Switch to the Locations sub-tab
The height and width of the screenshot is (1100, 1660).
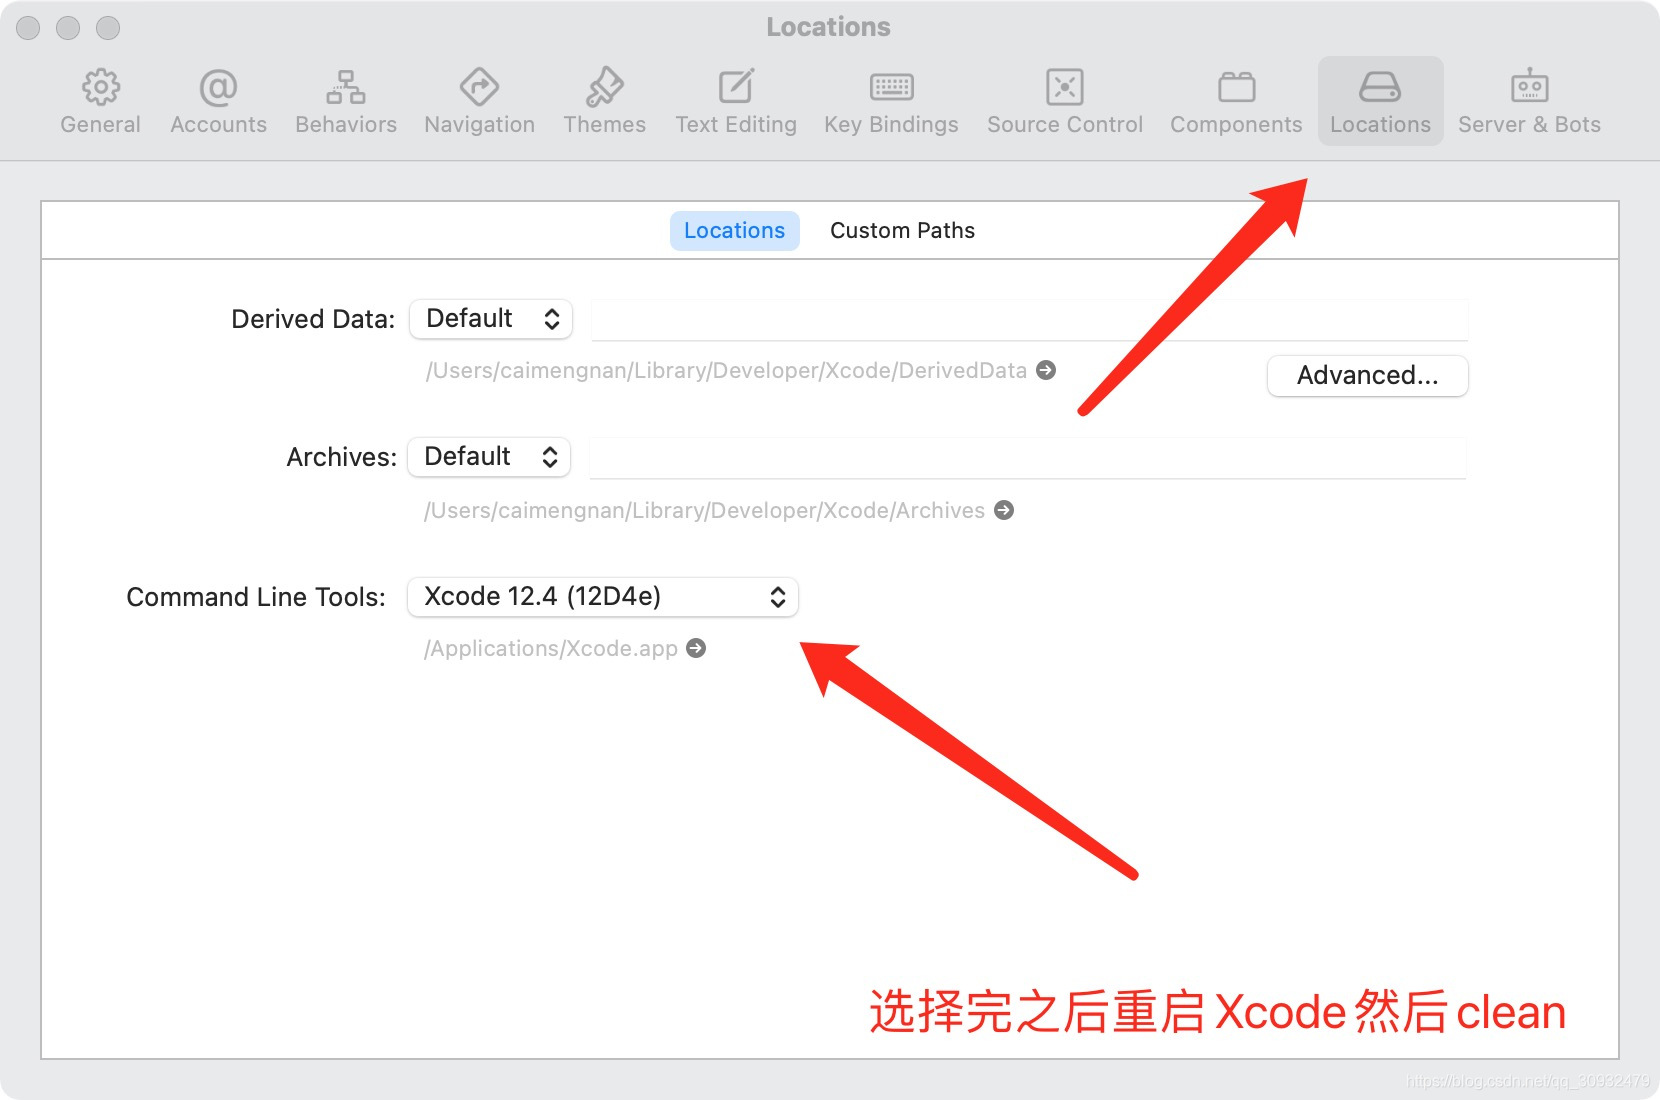tap(734, 230)
